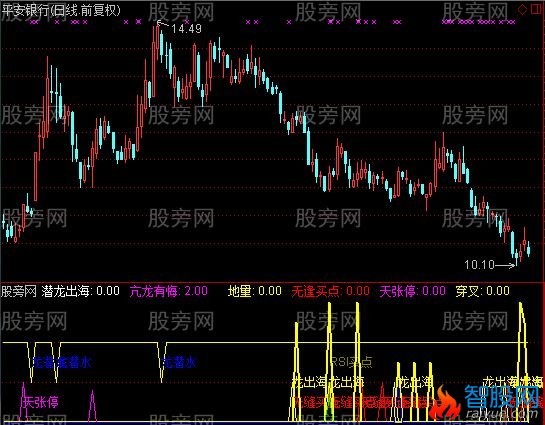Screen dimensions: 545x425
Task: Click the gray RSI买点 signal label
Action: click(x=351, y=362)
